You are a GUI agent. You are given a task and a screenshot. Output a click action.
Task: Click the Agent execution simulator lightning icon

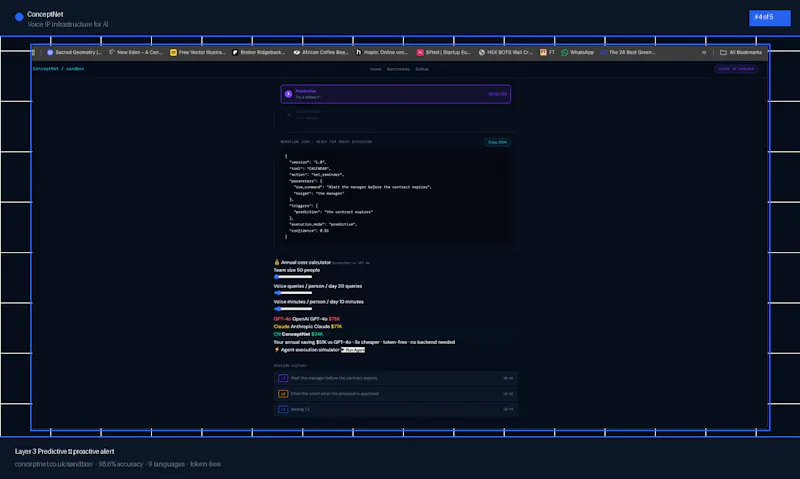click(x=277, y=349)
